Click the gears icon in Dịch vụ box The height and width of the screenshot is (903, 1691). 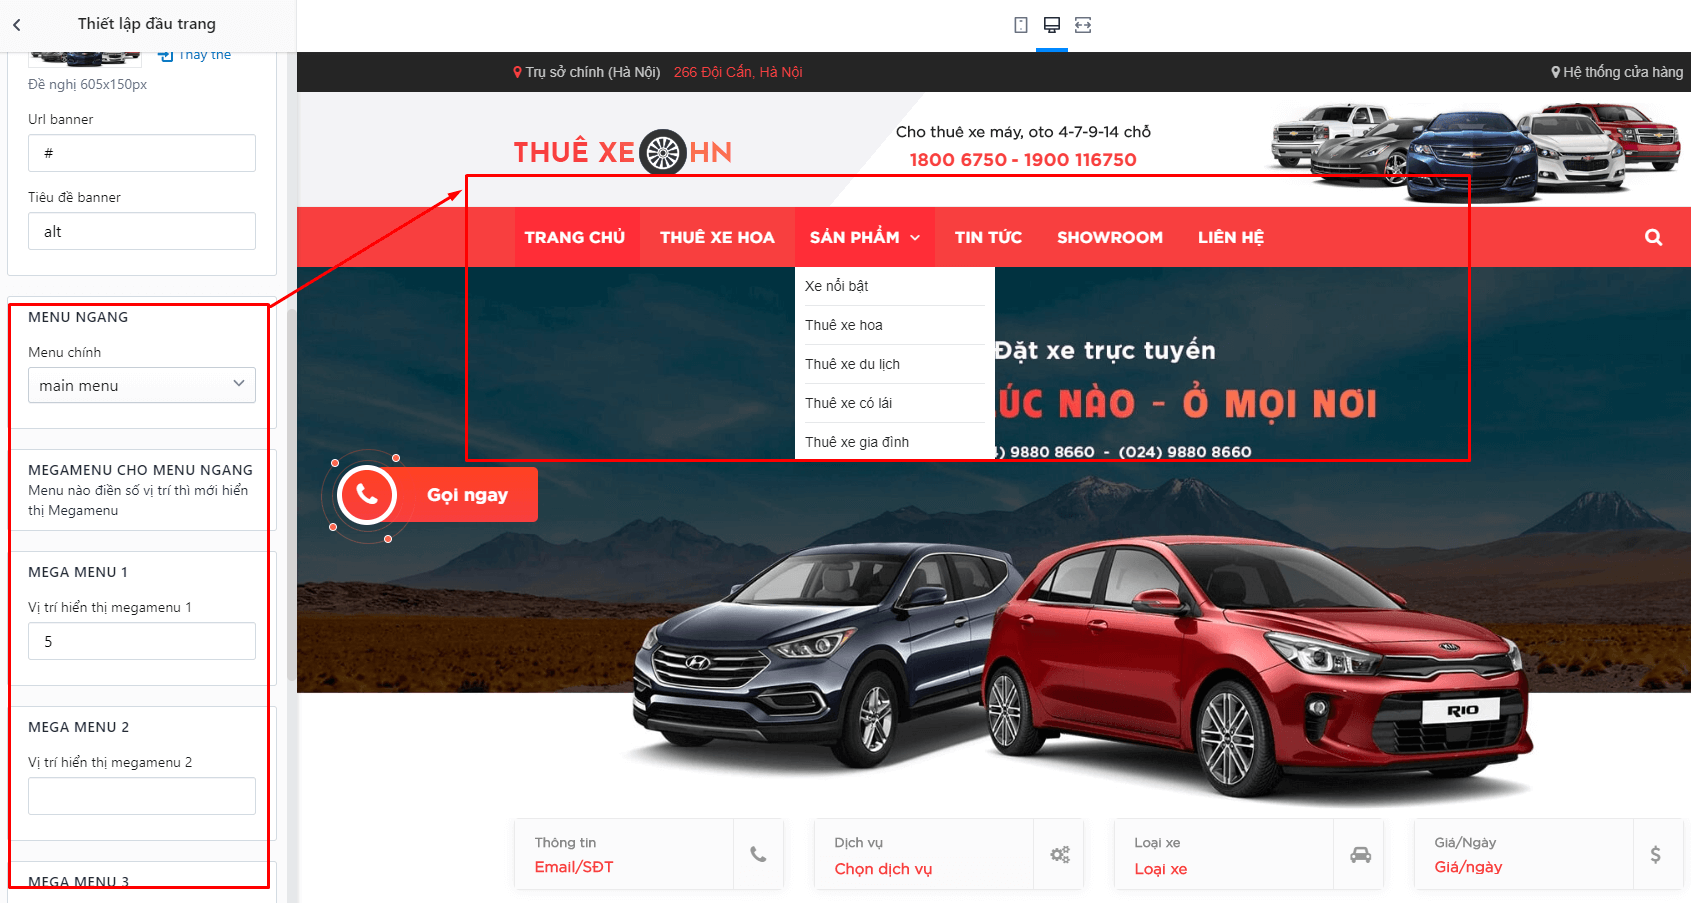point(1060,855)
